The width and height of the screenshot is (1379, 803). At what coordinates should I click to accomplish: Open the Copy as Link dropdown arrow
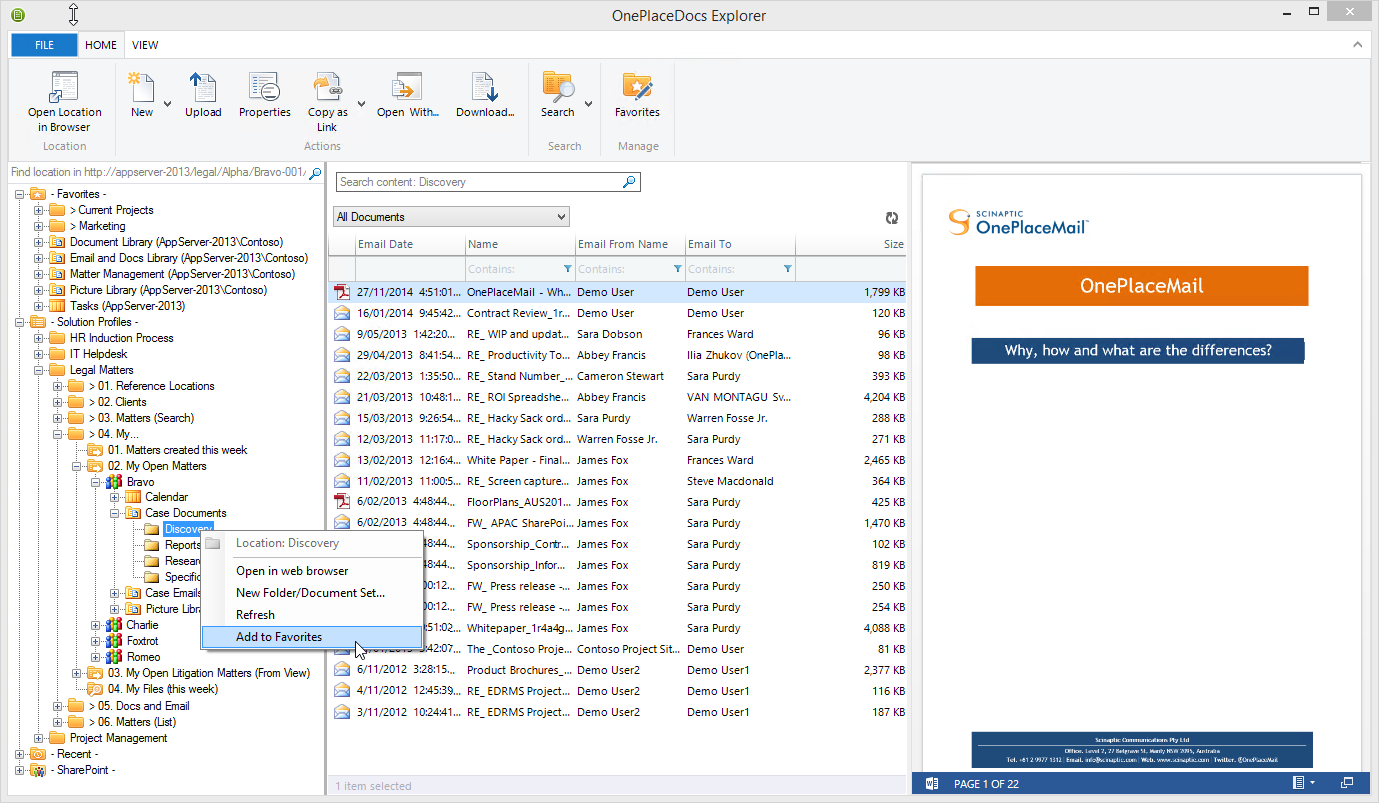click(x=360, y=103)
